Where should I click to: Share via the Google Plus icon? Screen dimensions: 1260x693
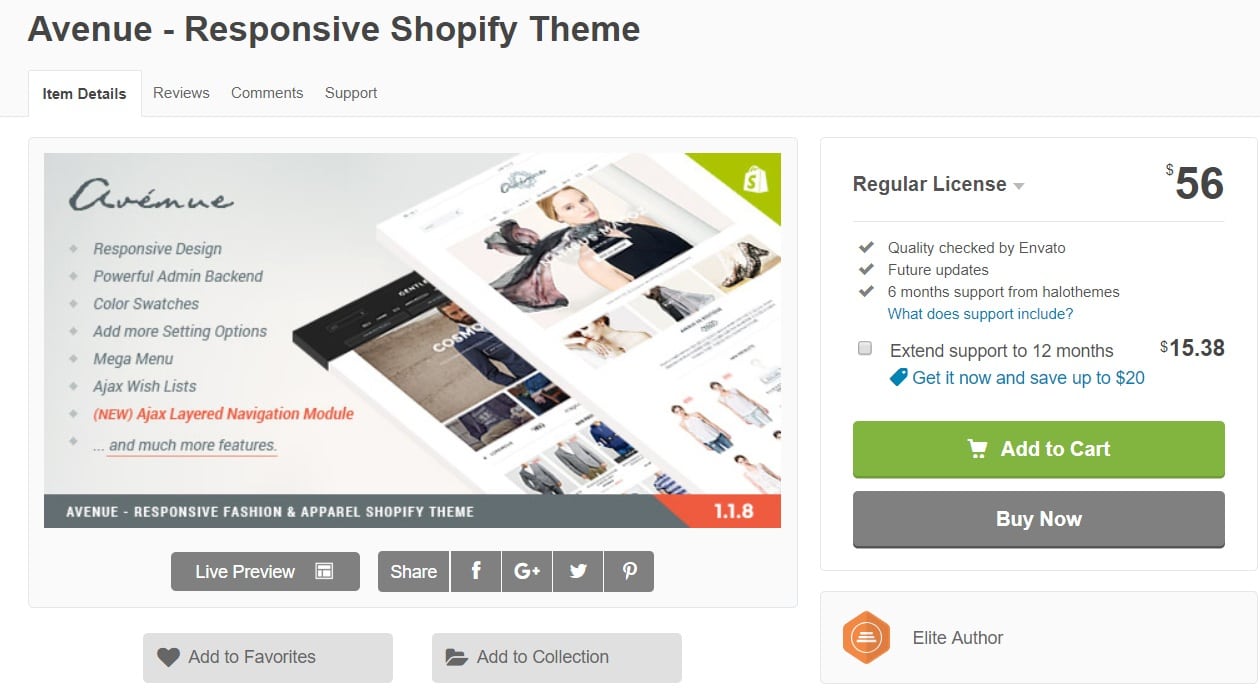click(527, 571)
